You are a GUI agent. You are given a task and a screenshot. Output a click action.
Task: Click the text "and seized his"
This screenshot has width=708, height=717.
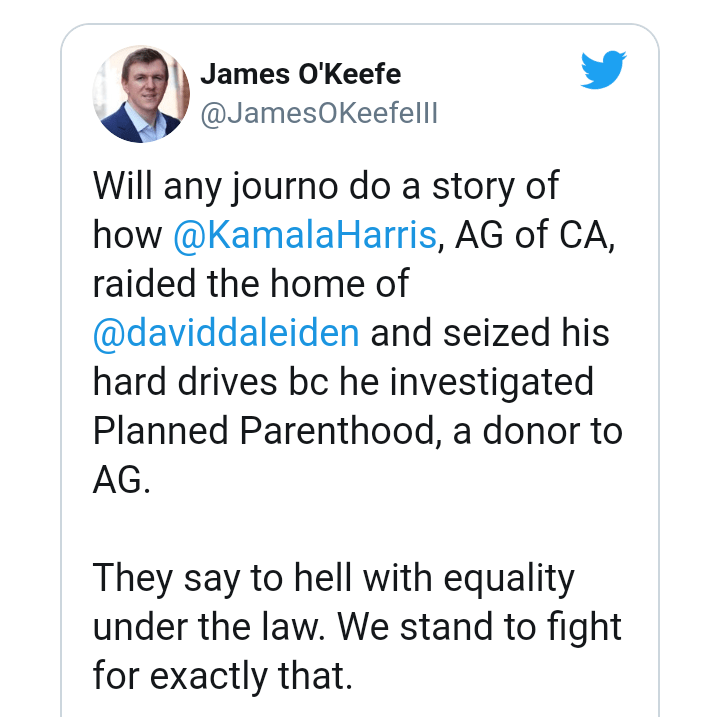pos(490,332)
